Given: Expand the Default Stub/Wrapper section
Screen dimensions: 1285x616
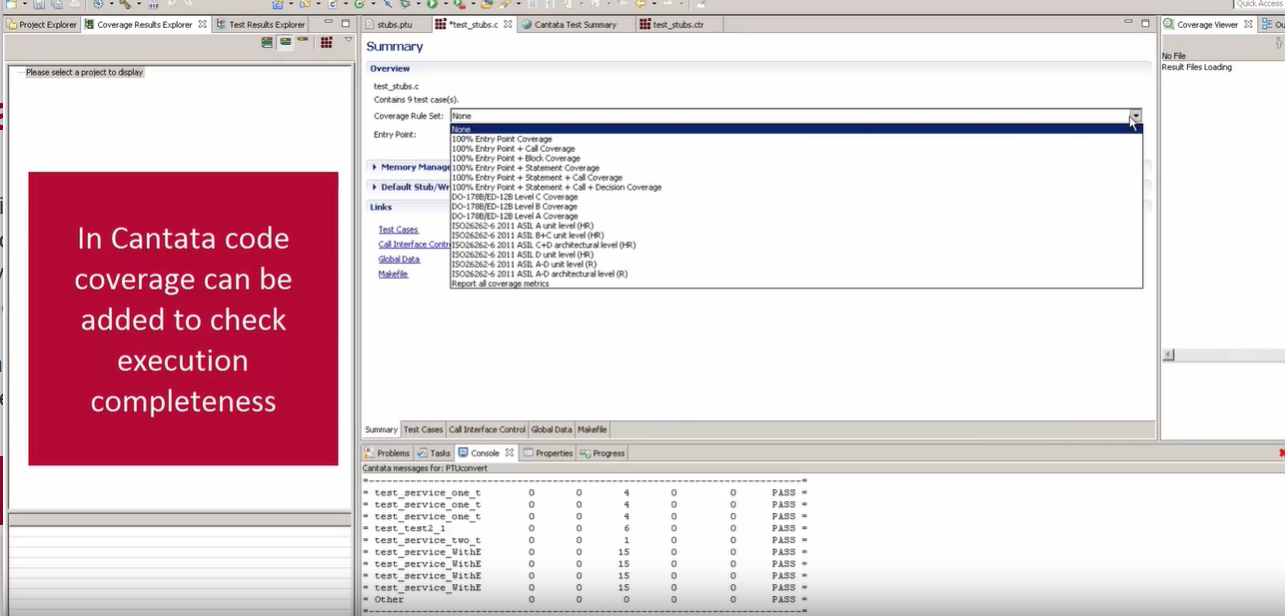Looking at the screenshot, I should click(374, 187).
